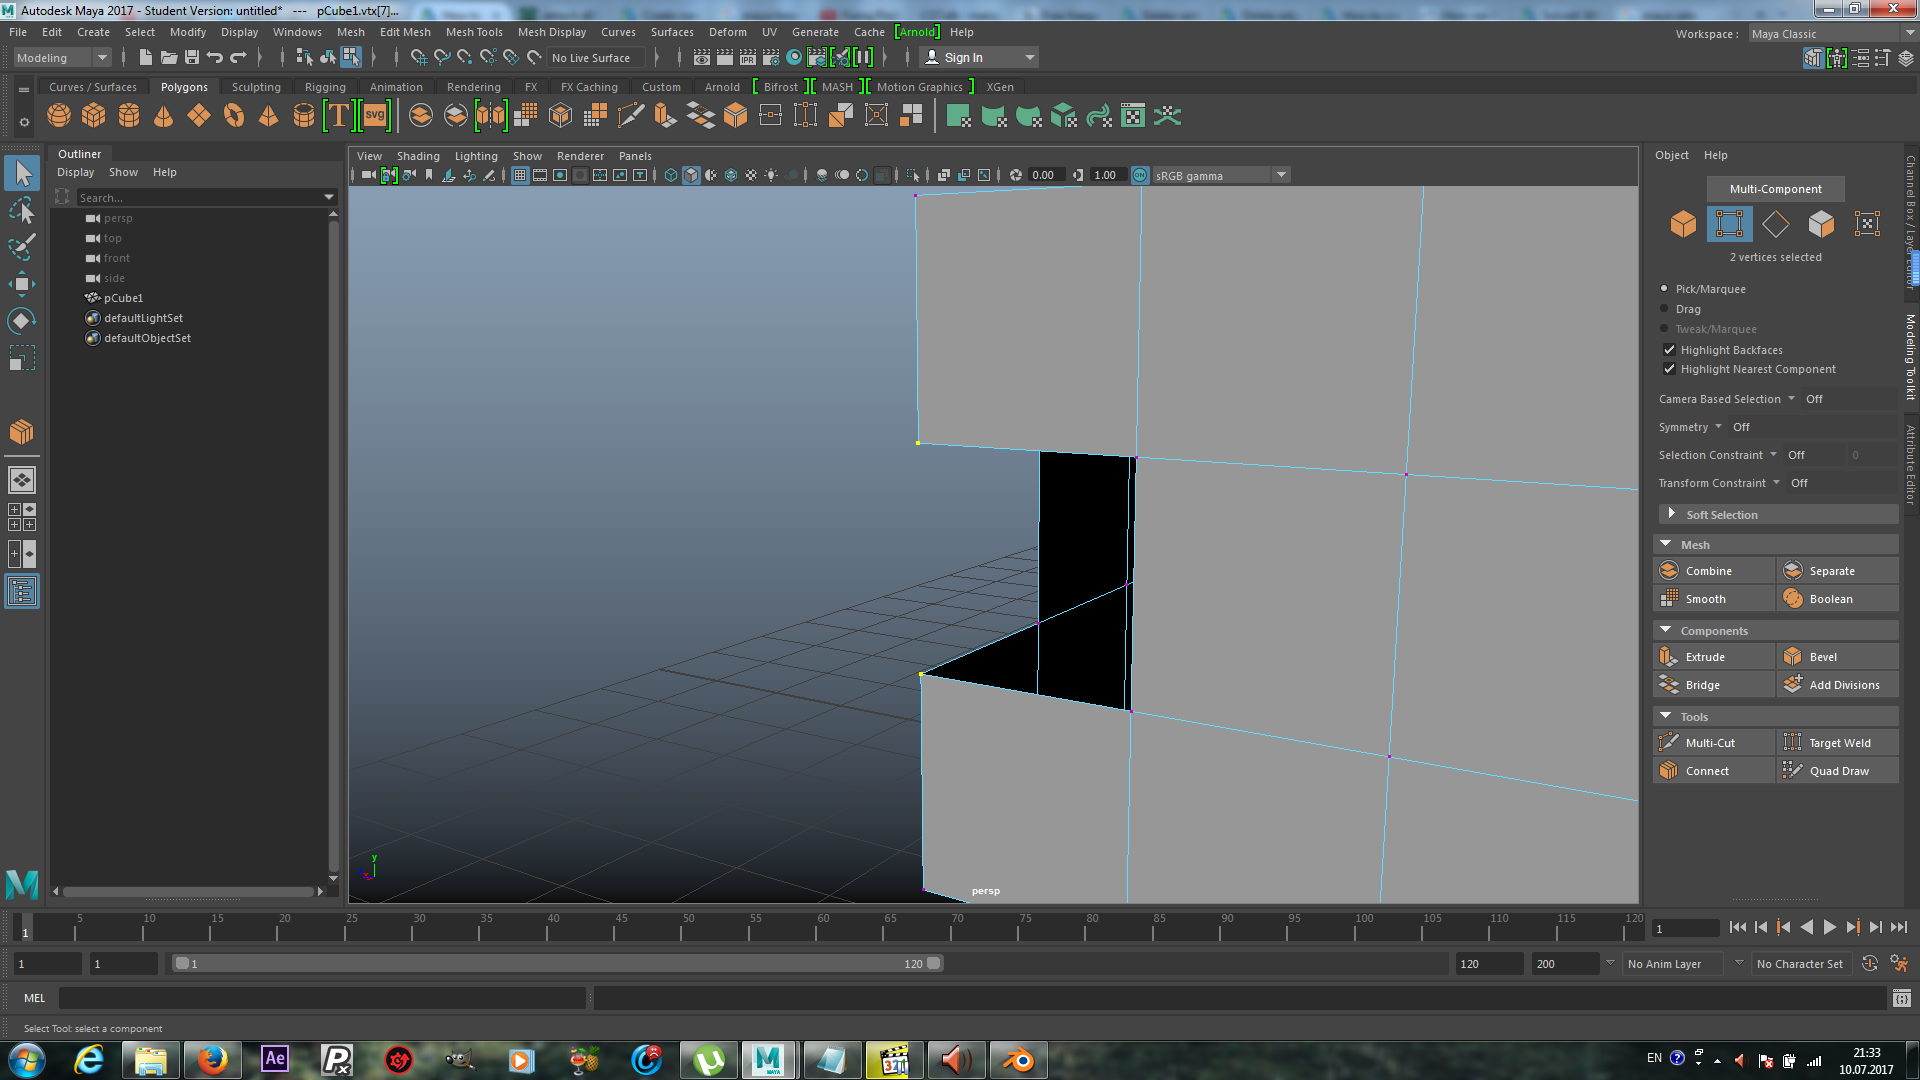Collapse the Components section

pyautogui.click(x=1776, y=630)
